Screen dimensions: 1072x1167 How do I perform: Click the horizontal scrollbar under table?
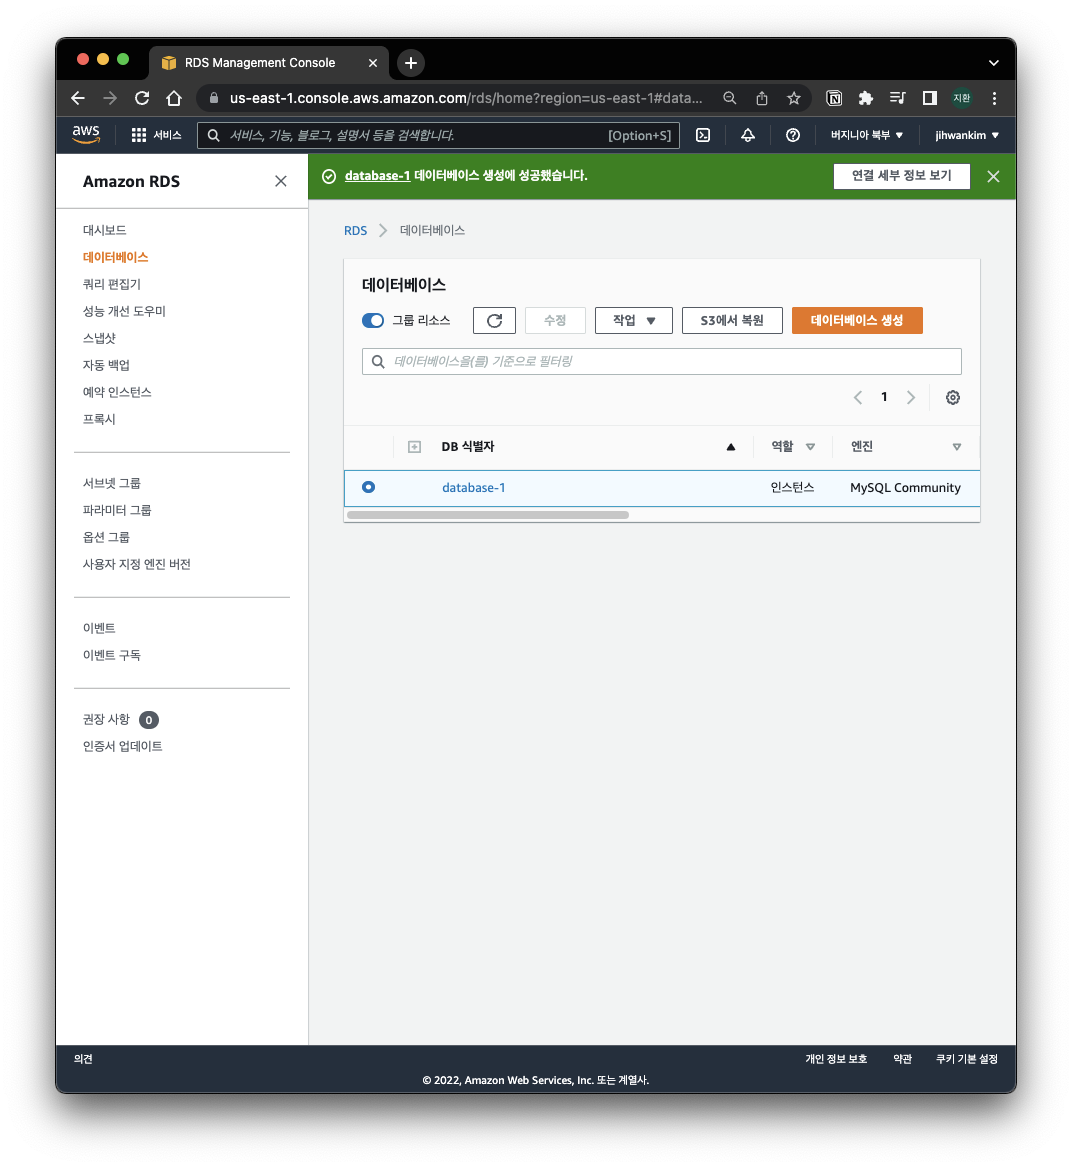pos(488,515)
